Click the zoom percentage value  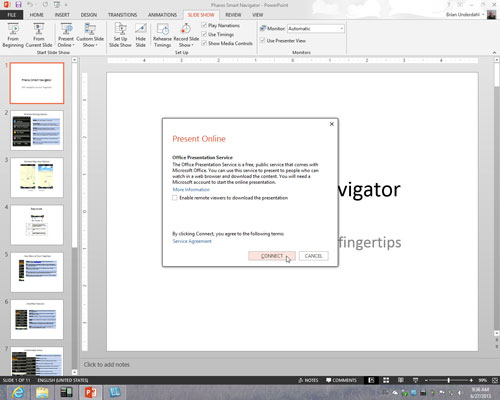[x=483, y=380]
